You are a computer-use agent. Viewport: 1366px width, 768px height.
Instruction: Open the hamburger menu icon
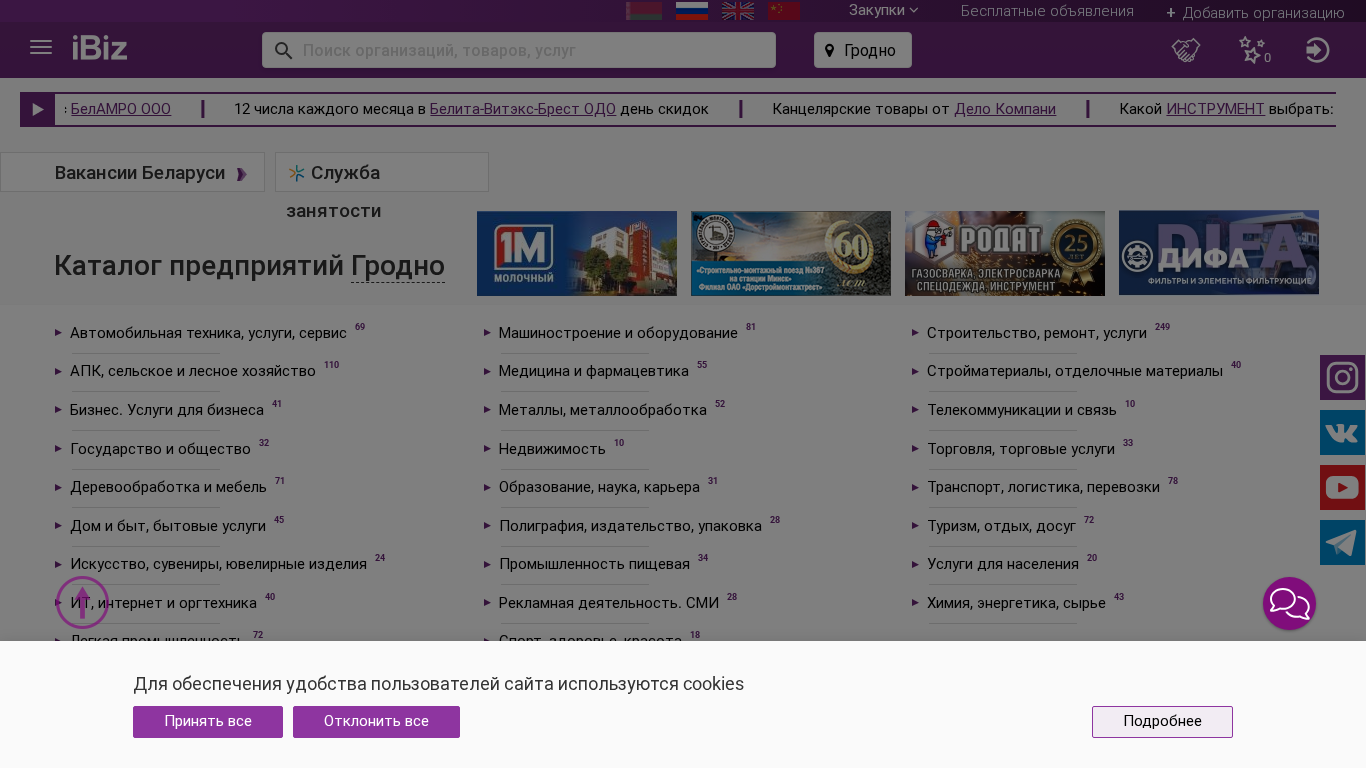pos(41,48)
